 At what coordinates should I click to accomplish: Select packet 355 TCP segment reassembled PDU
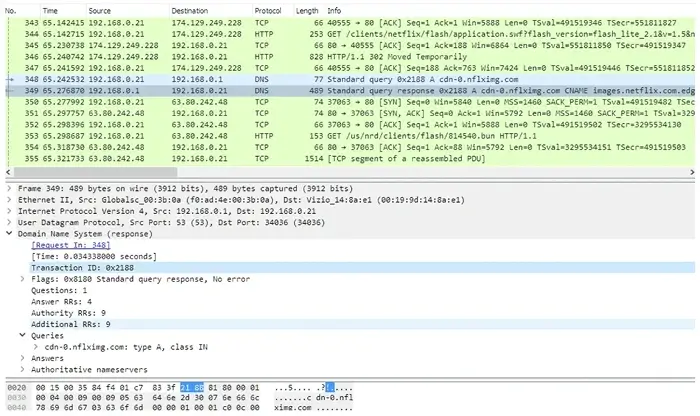click(350, 158)
